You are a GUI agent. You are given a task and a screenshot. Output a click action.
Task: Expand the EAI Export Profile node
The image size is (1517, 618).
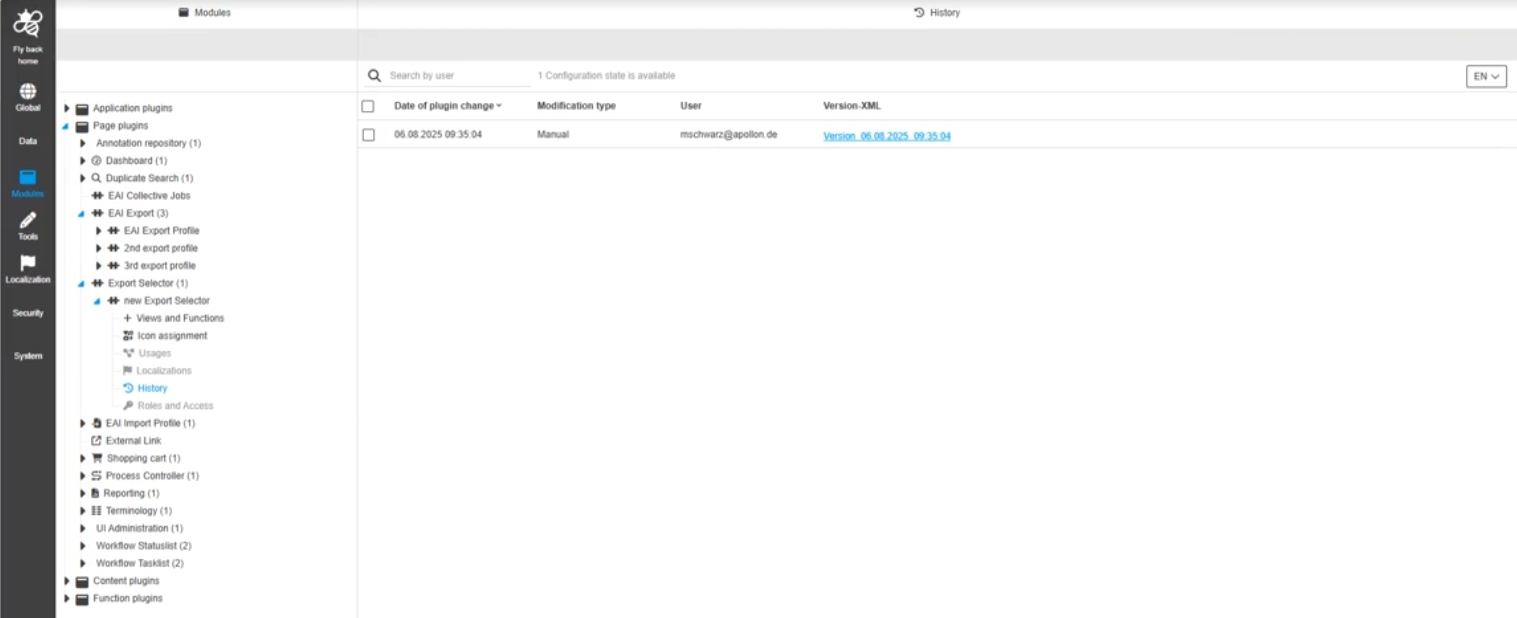(99, 231)
